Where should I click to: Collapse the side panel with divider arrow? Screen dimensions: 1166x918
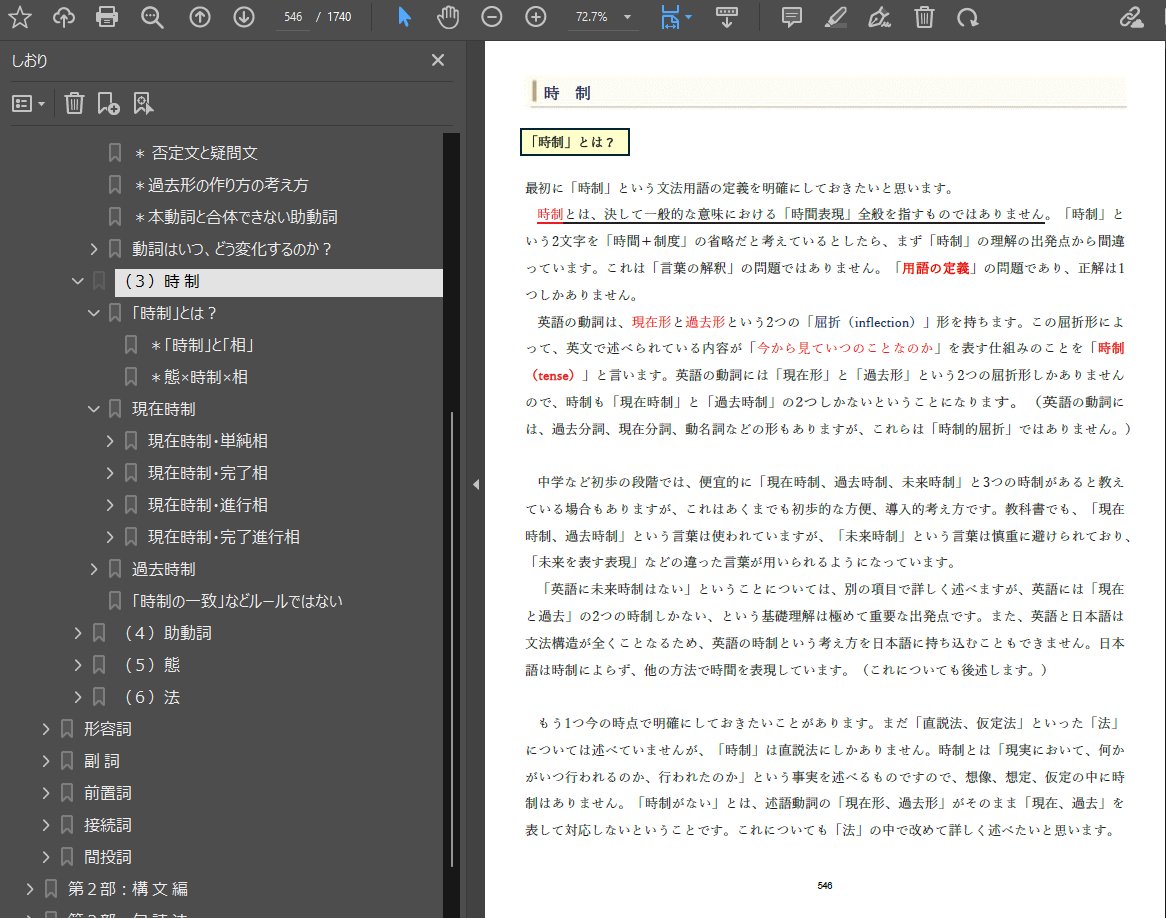[x=476, y=484]
